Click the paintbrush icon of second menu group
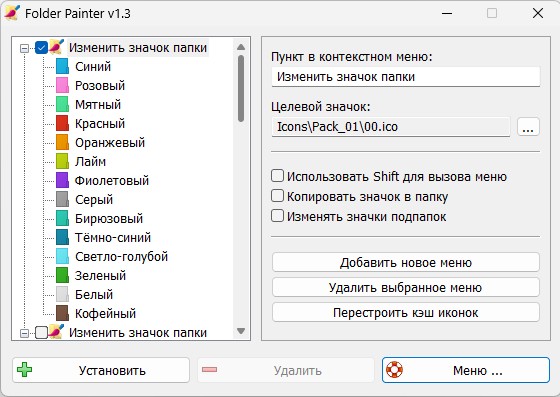Viewport: 560px width, 397px height. pyautogui.click(x=56, y=332)
